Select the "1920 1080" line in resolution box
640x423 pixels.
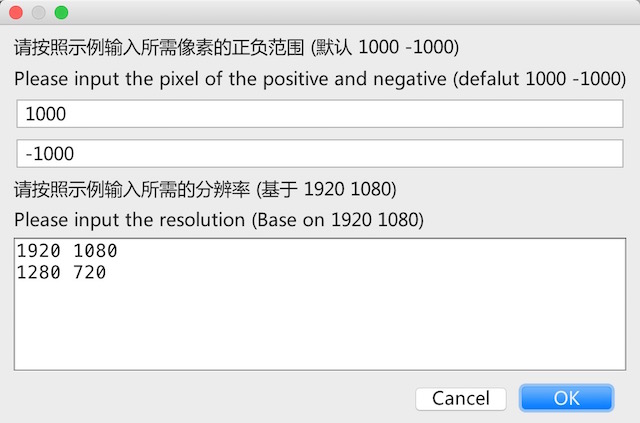tap(67, 251)
